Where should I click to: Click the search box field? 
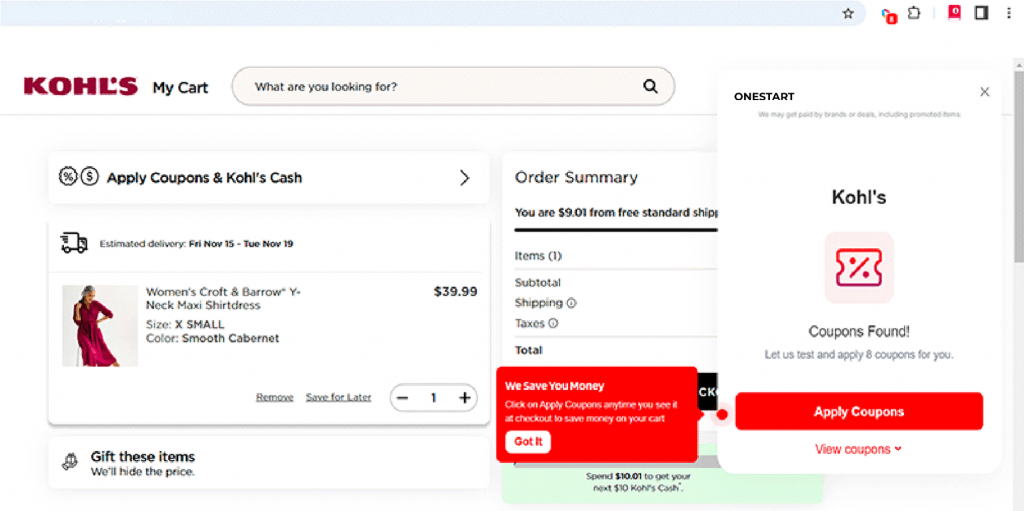click(x=453, y=86)
